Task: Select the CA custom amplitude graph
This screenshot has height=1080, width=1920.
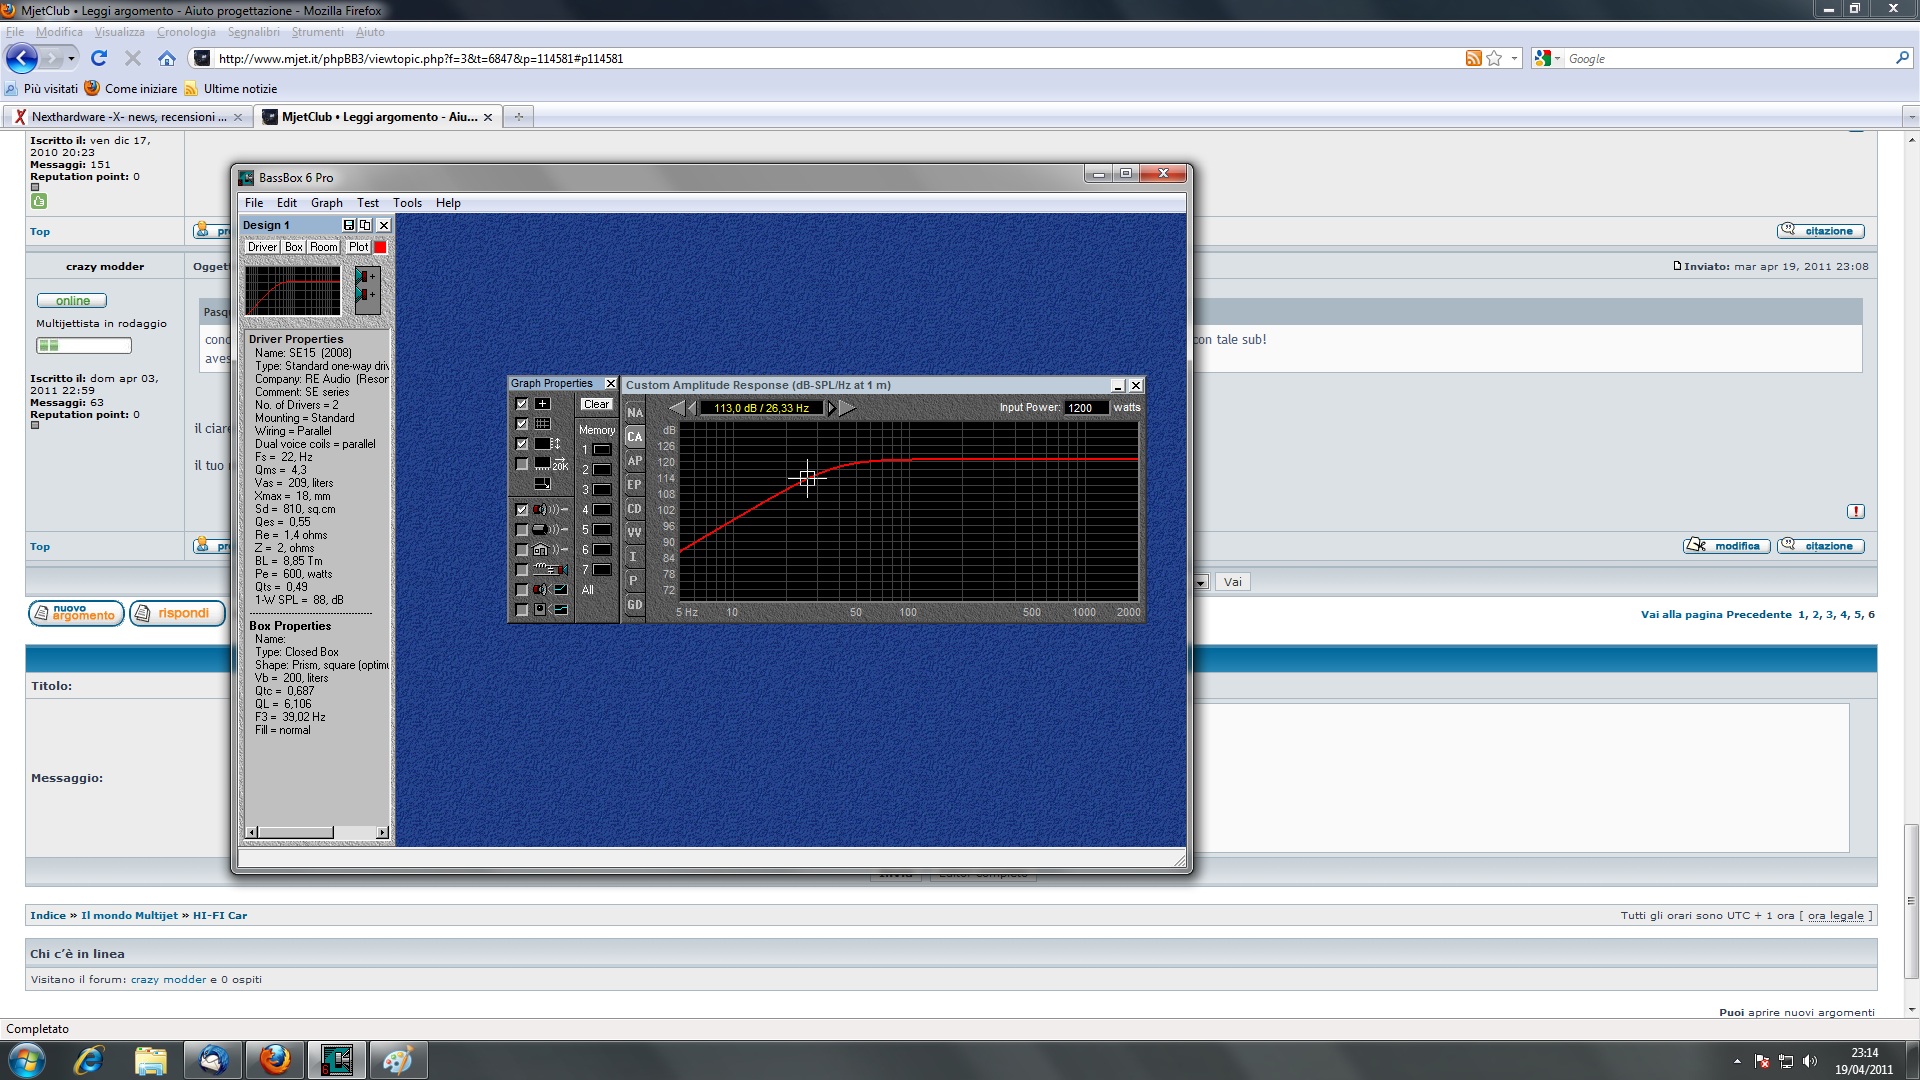Action: [x=635, y=437]
